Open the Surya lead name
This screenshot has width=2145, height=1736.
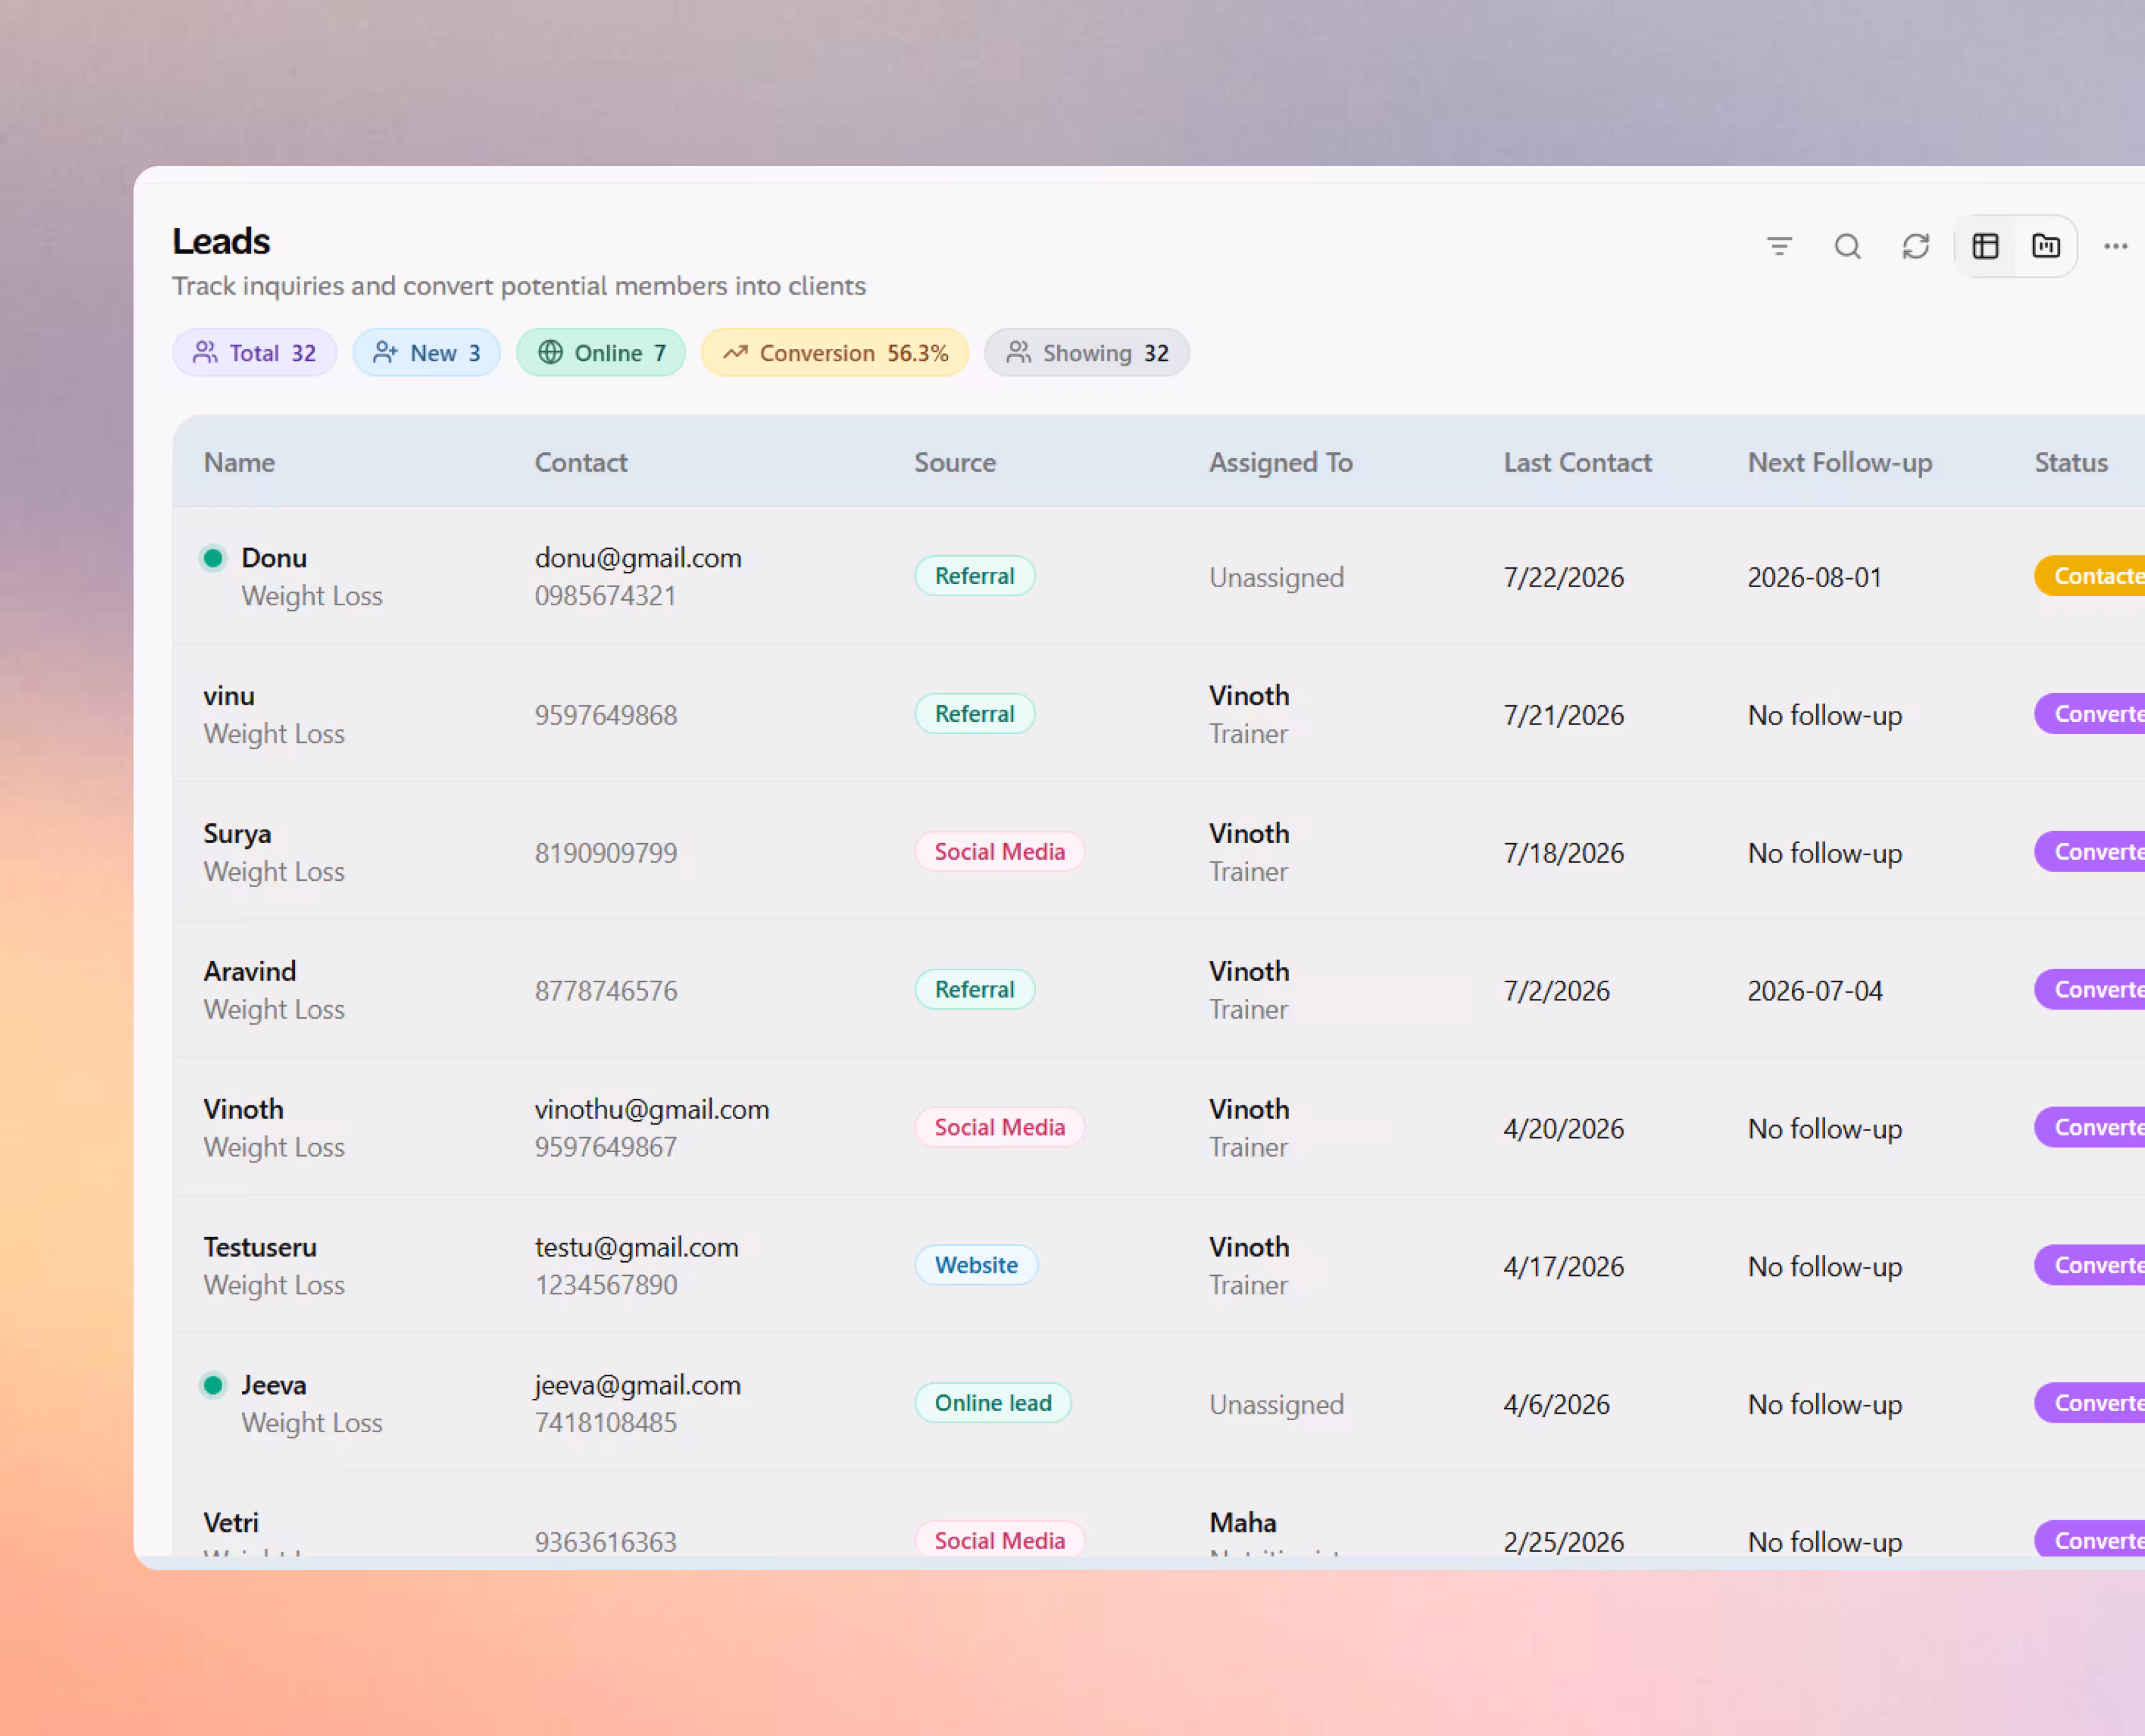pyautogui.click(x=237, y=834)
